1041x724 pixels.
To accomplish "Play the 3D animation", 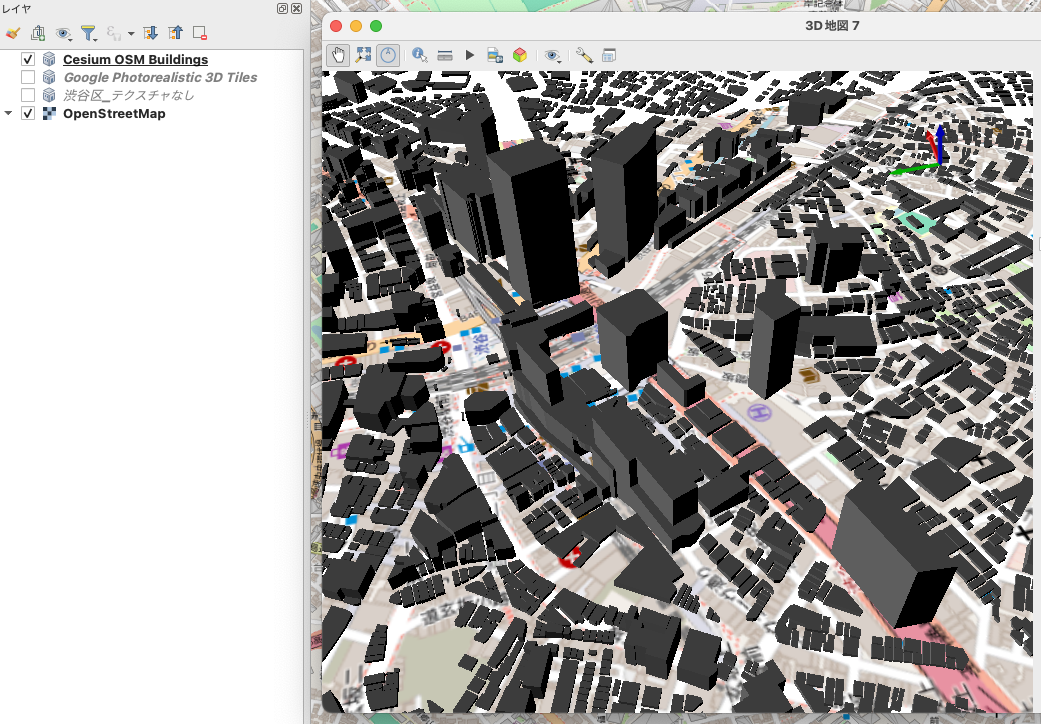I will (x=470, y=55).
